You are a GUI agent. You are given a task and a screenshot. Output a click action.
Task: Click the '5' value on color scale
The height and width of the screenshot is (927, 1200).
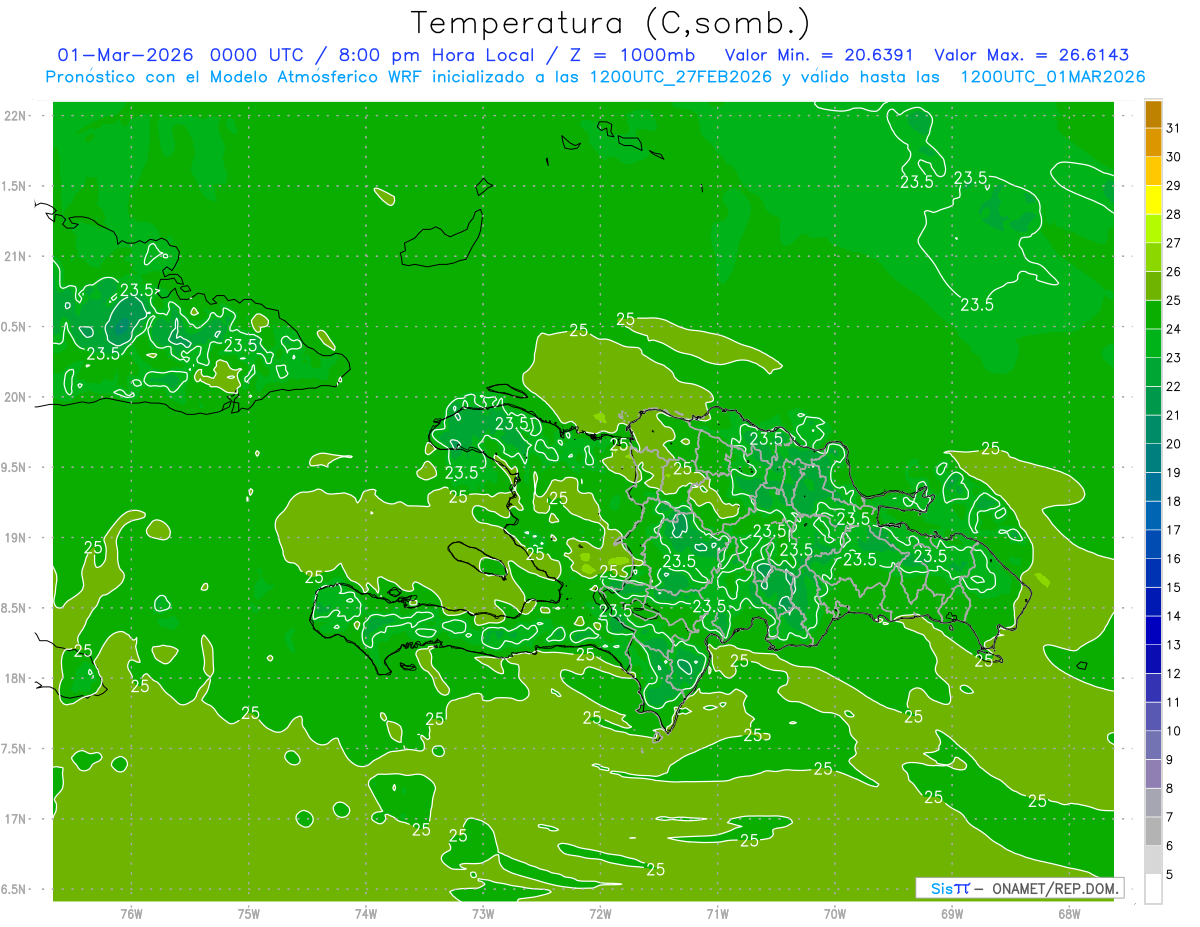click(1170, 875)
